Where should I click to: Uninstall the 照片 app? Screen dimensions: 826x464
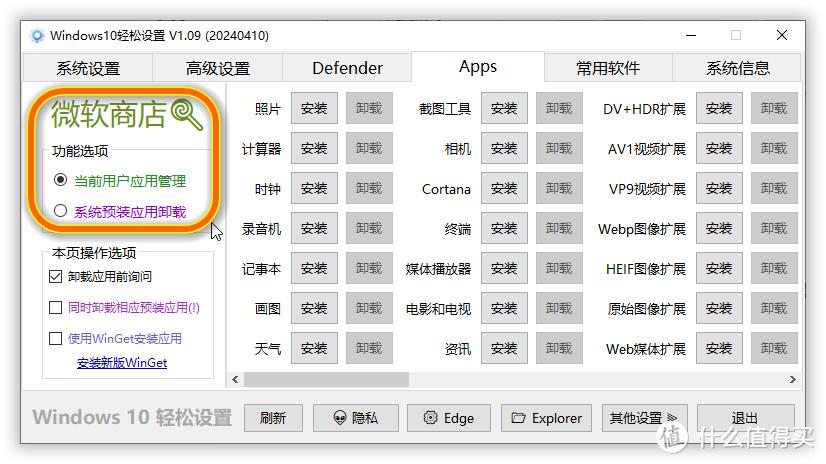click(x=369, y=108)
